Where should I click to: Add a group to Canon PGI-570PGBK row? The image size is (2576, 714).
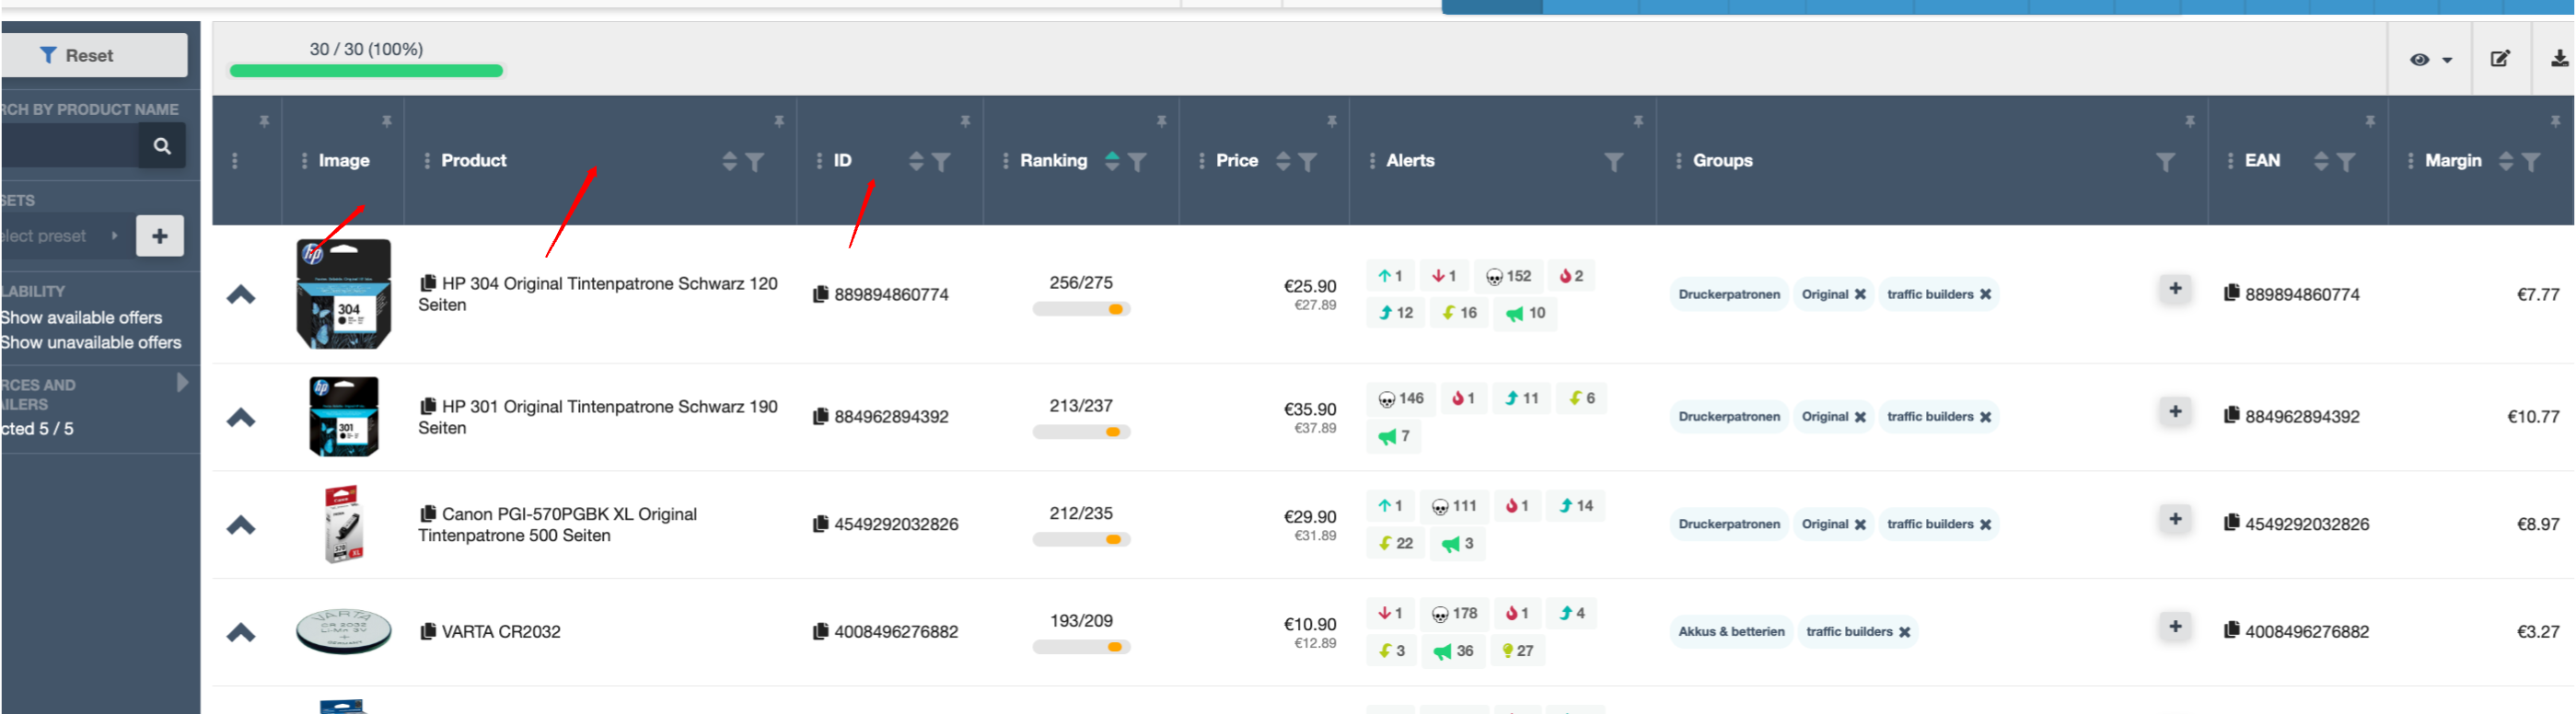pyautogui.click(x=2175, y=519)
